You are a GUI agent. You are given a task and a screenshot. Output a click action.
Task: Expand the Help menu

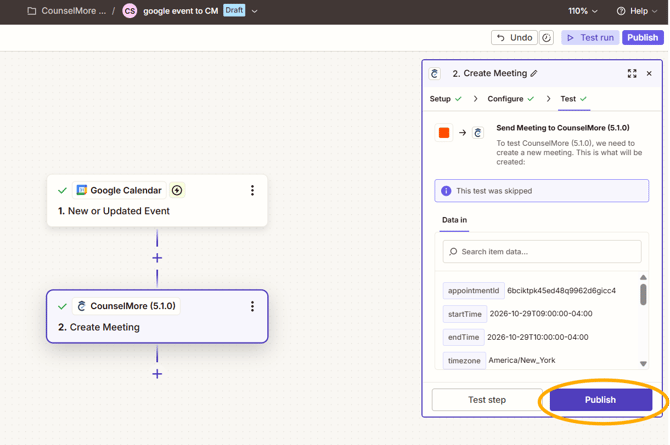[637, 11]
